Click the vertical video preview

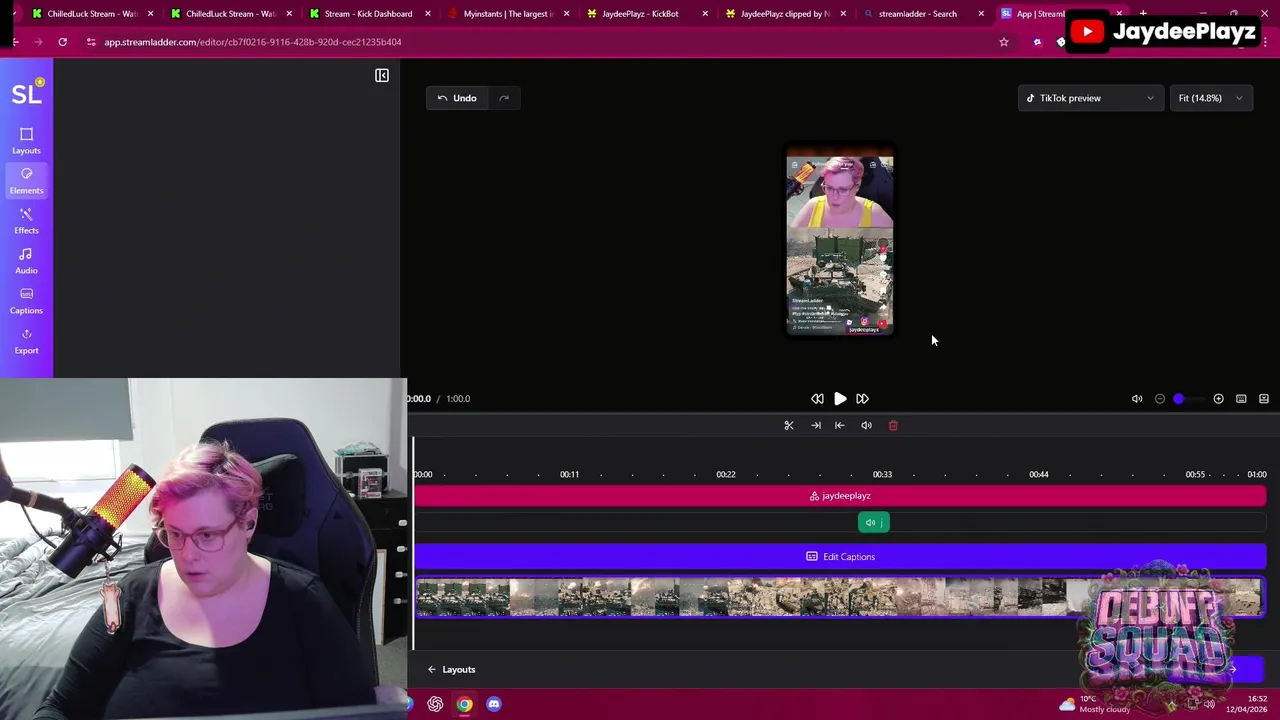pos(840,241)
